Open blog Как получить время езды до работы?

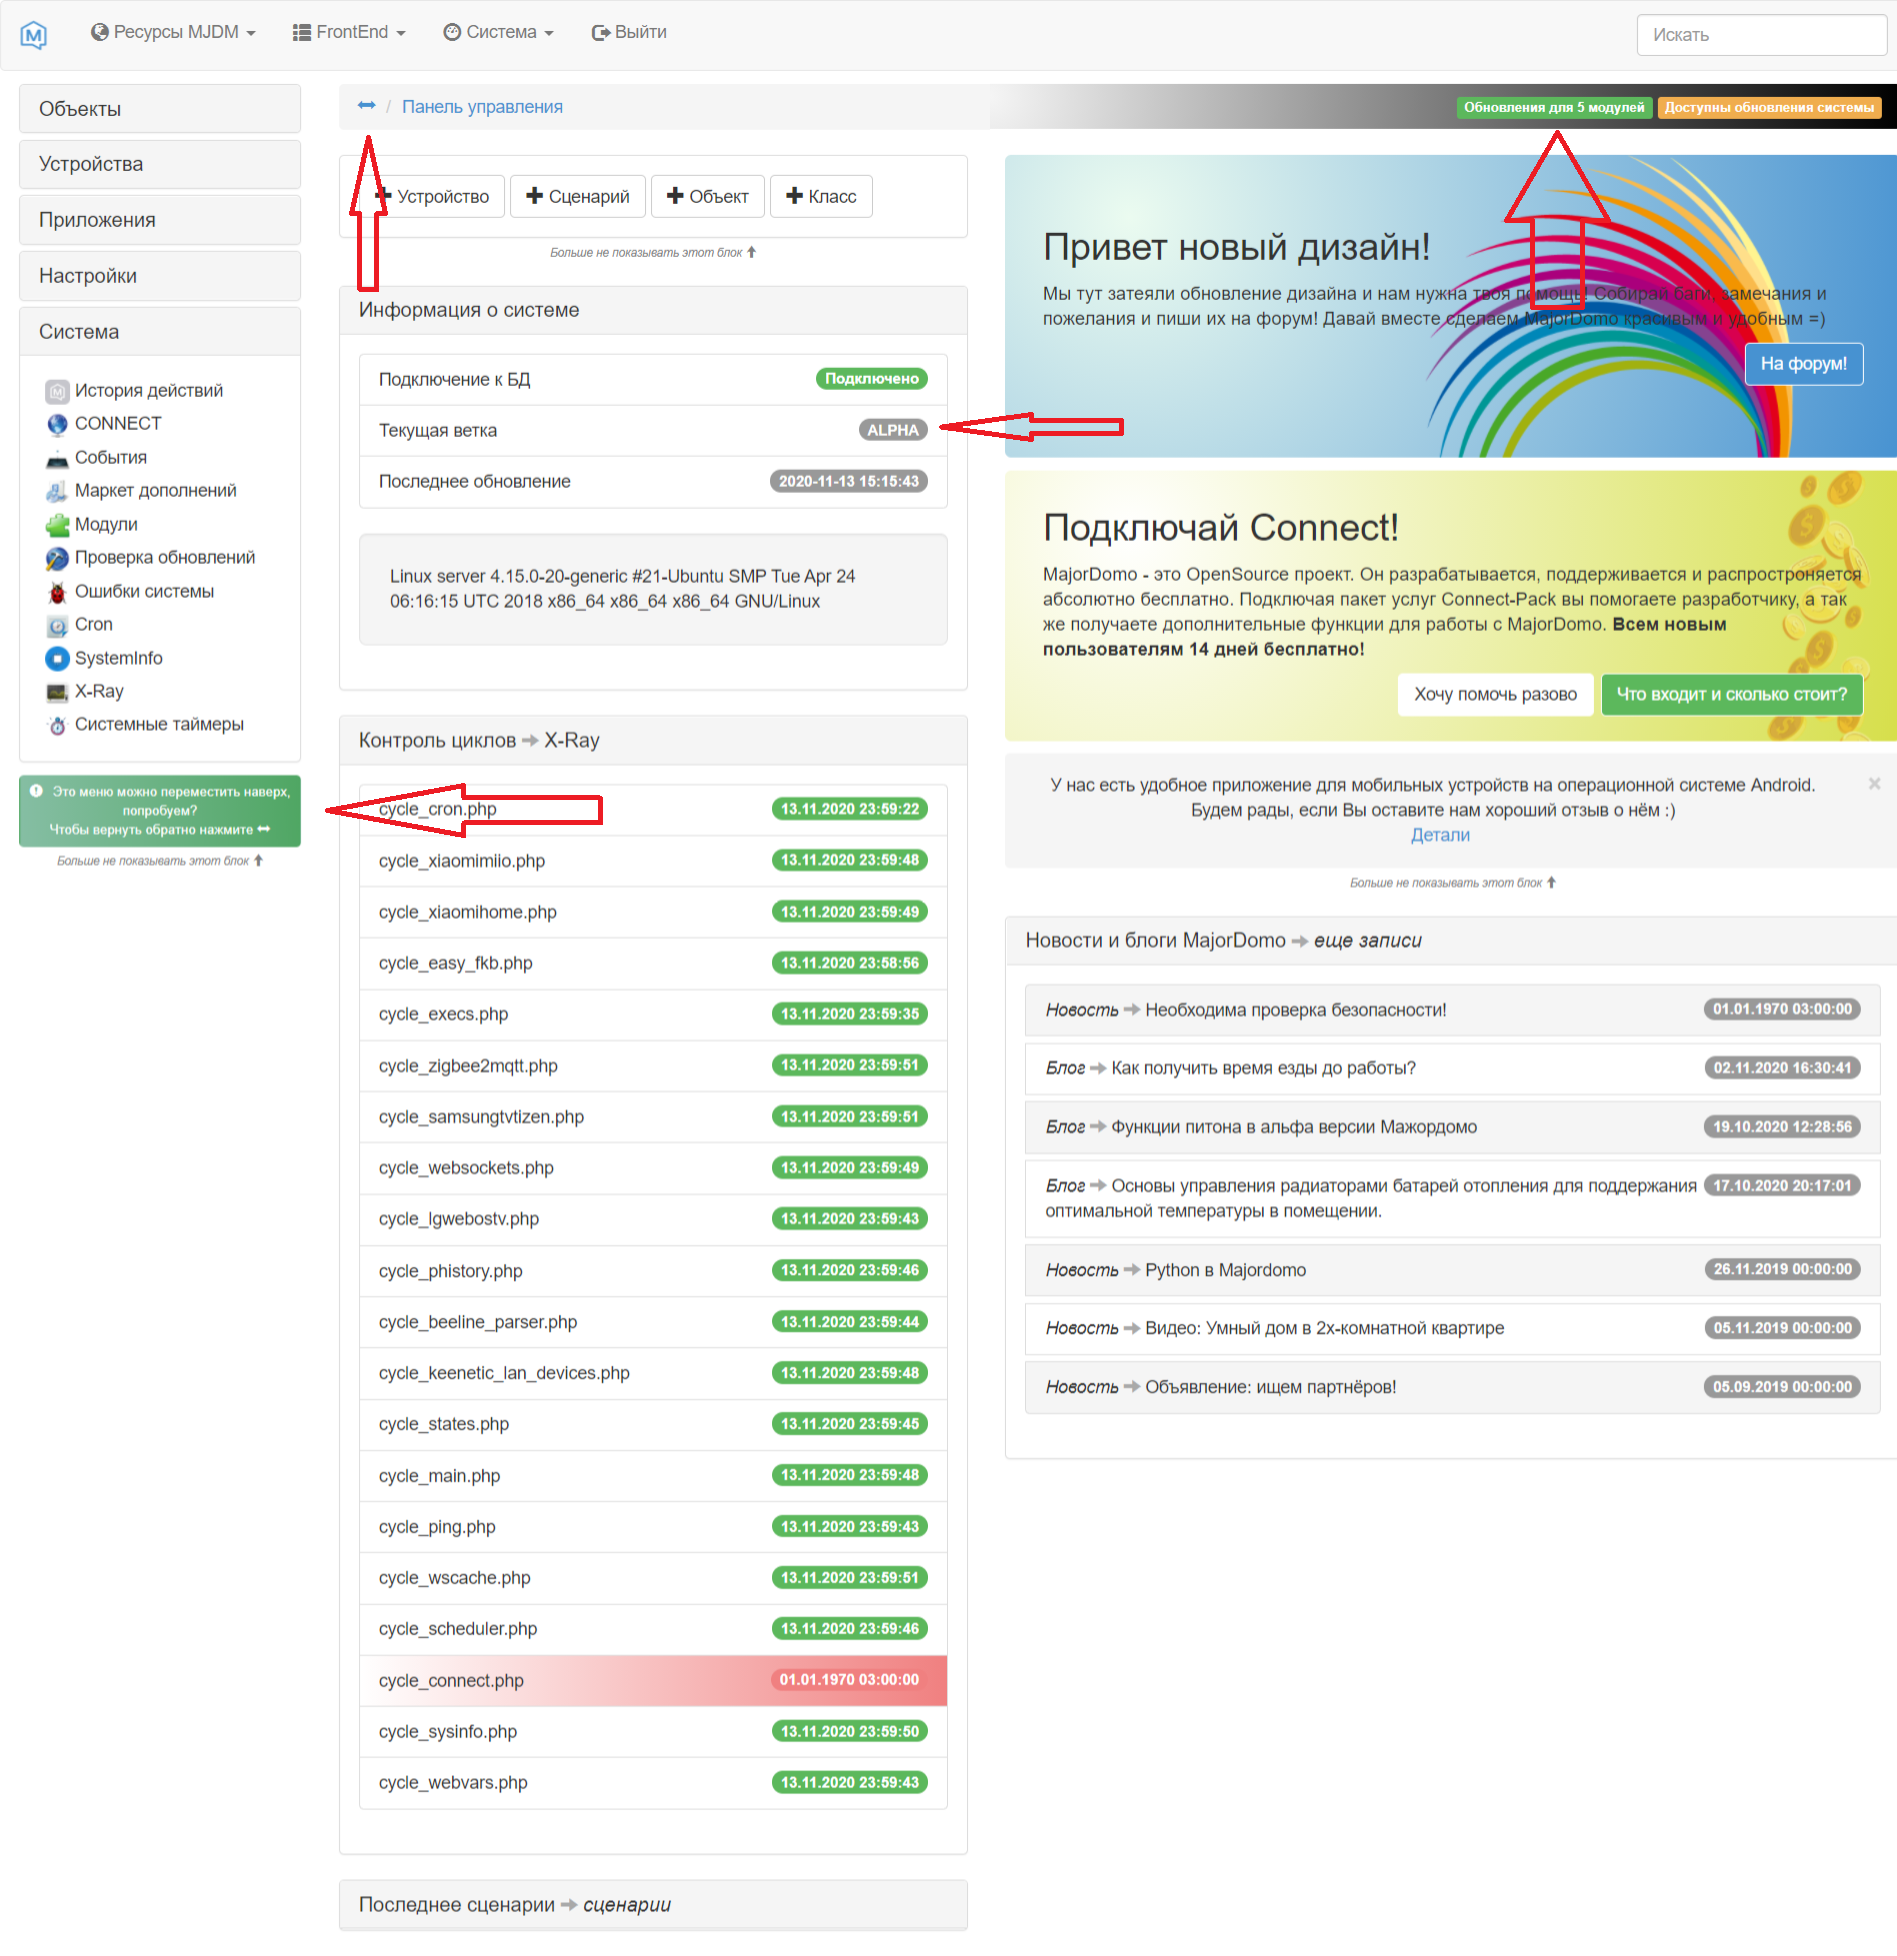point(1263,1068)
